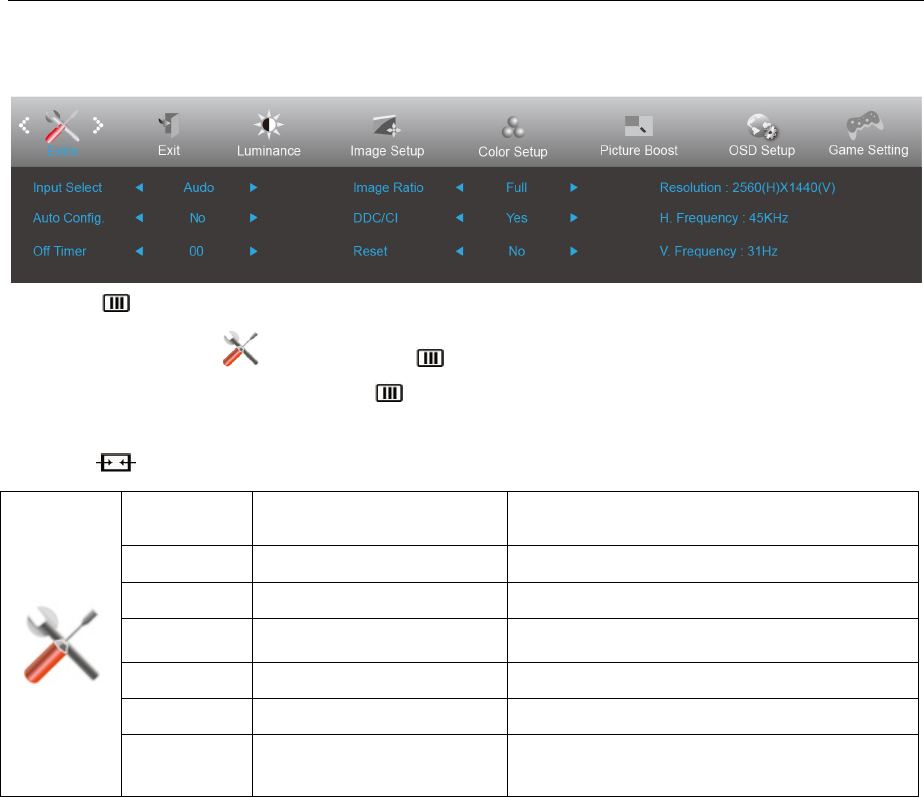Click the Color Setup label
Screen dimensions: 924x797
tap(513, 152)
